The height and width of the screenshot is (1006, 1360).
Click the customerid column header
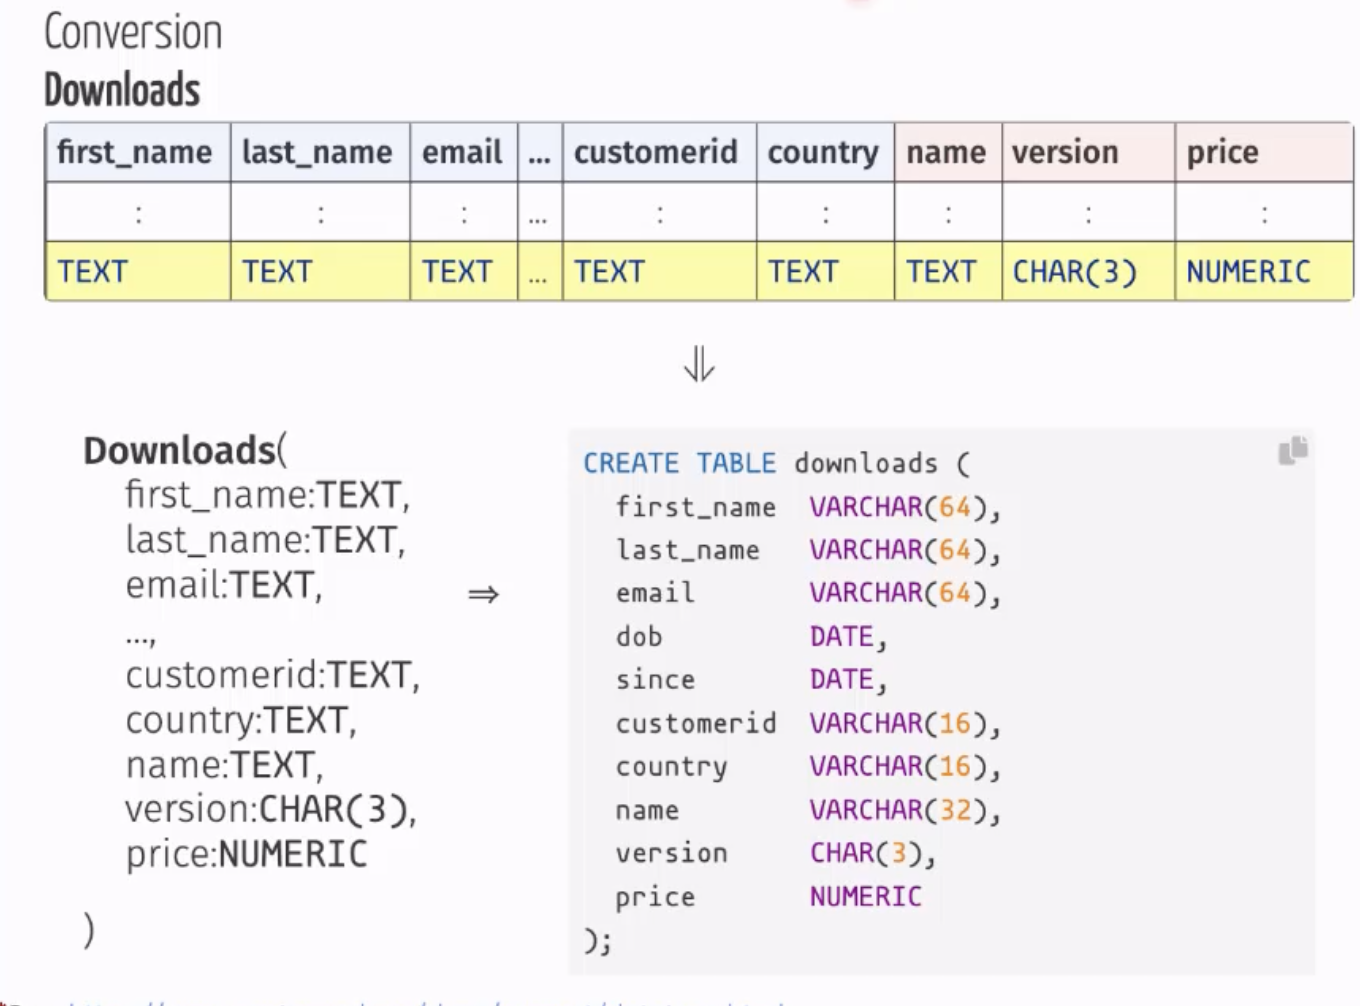tap(656, 152)
